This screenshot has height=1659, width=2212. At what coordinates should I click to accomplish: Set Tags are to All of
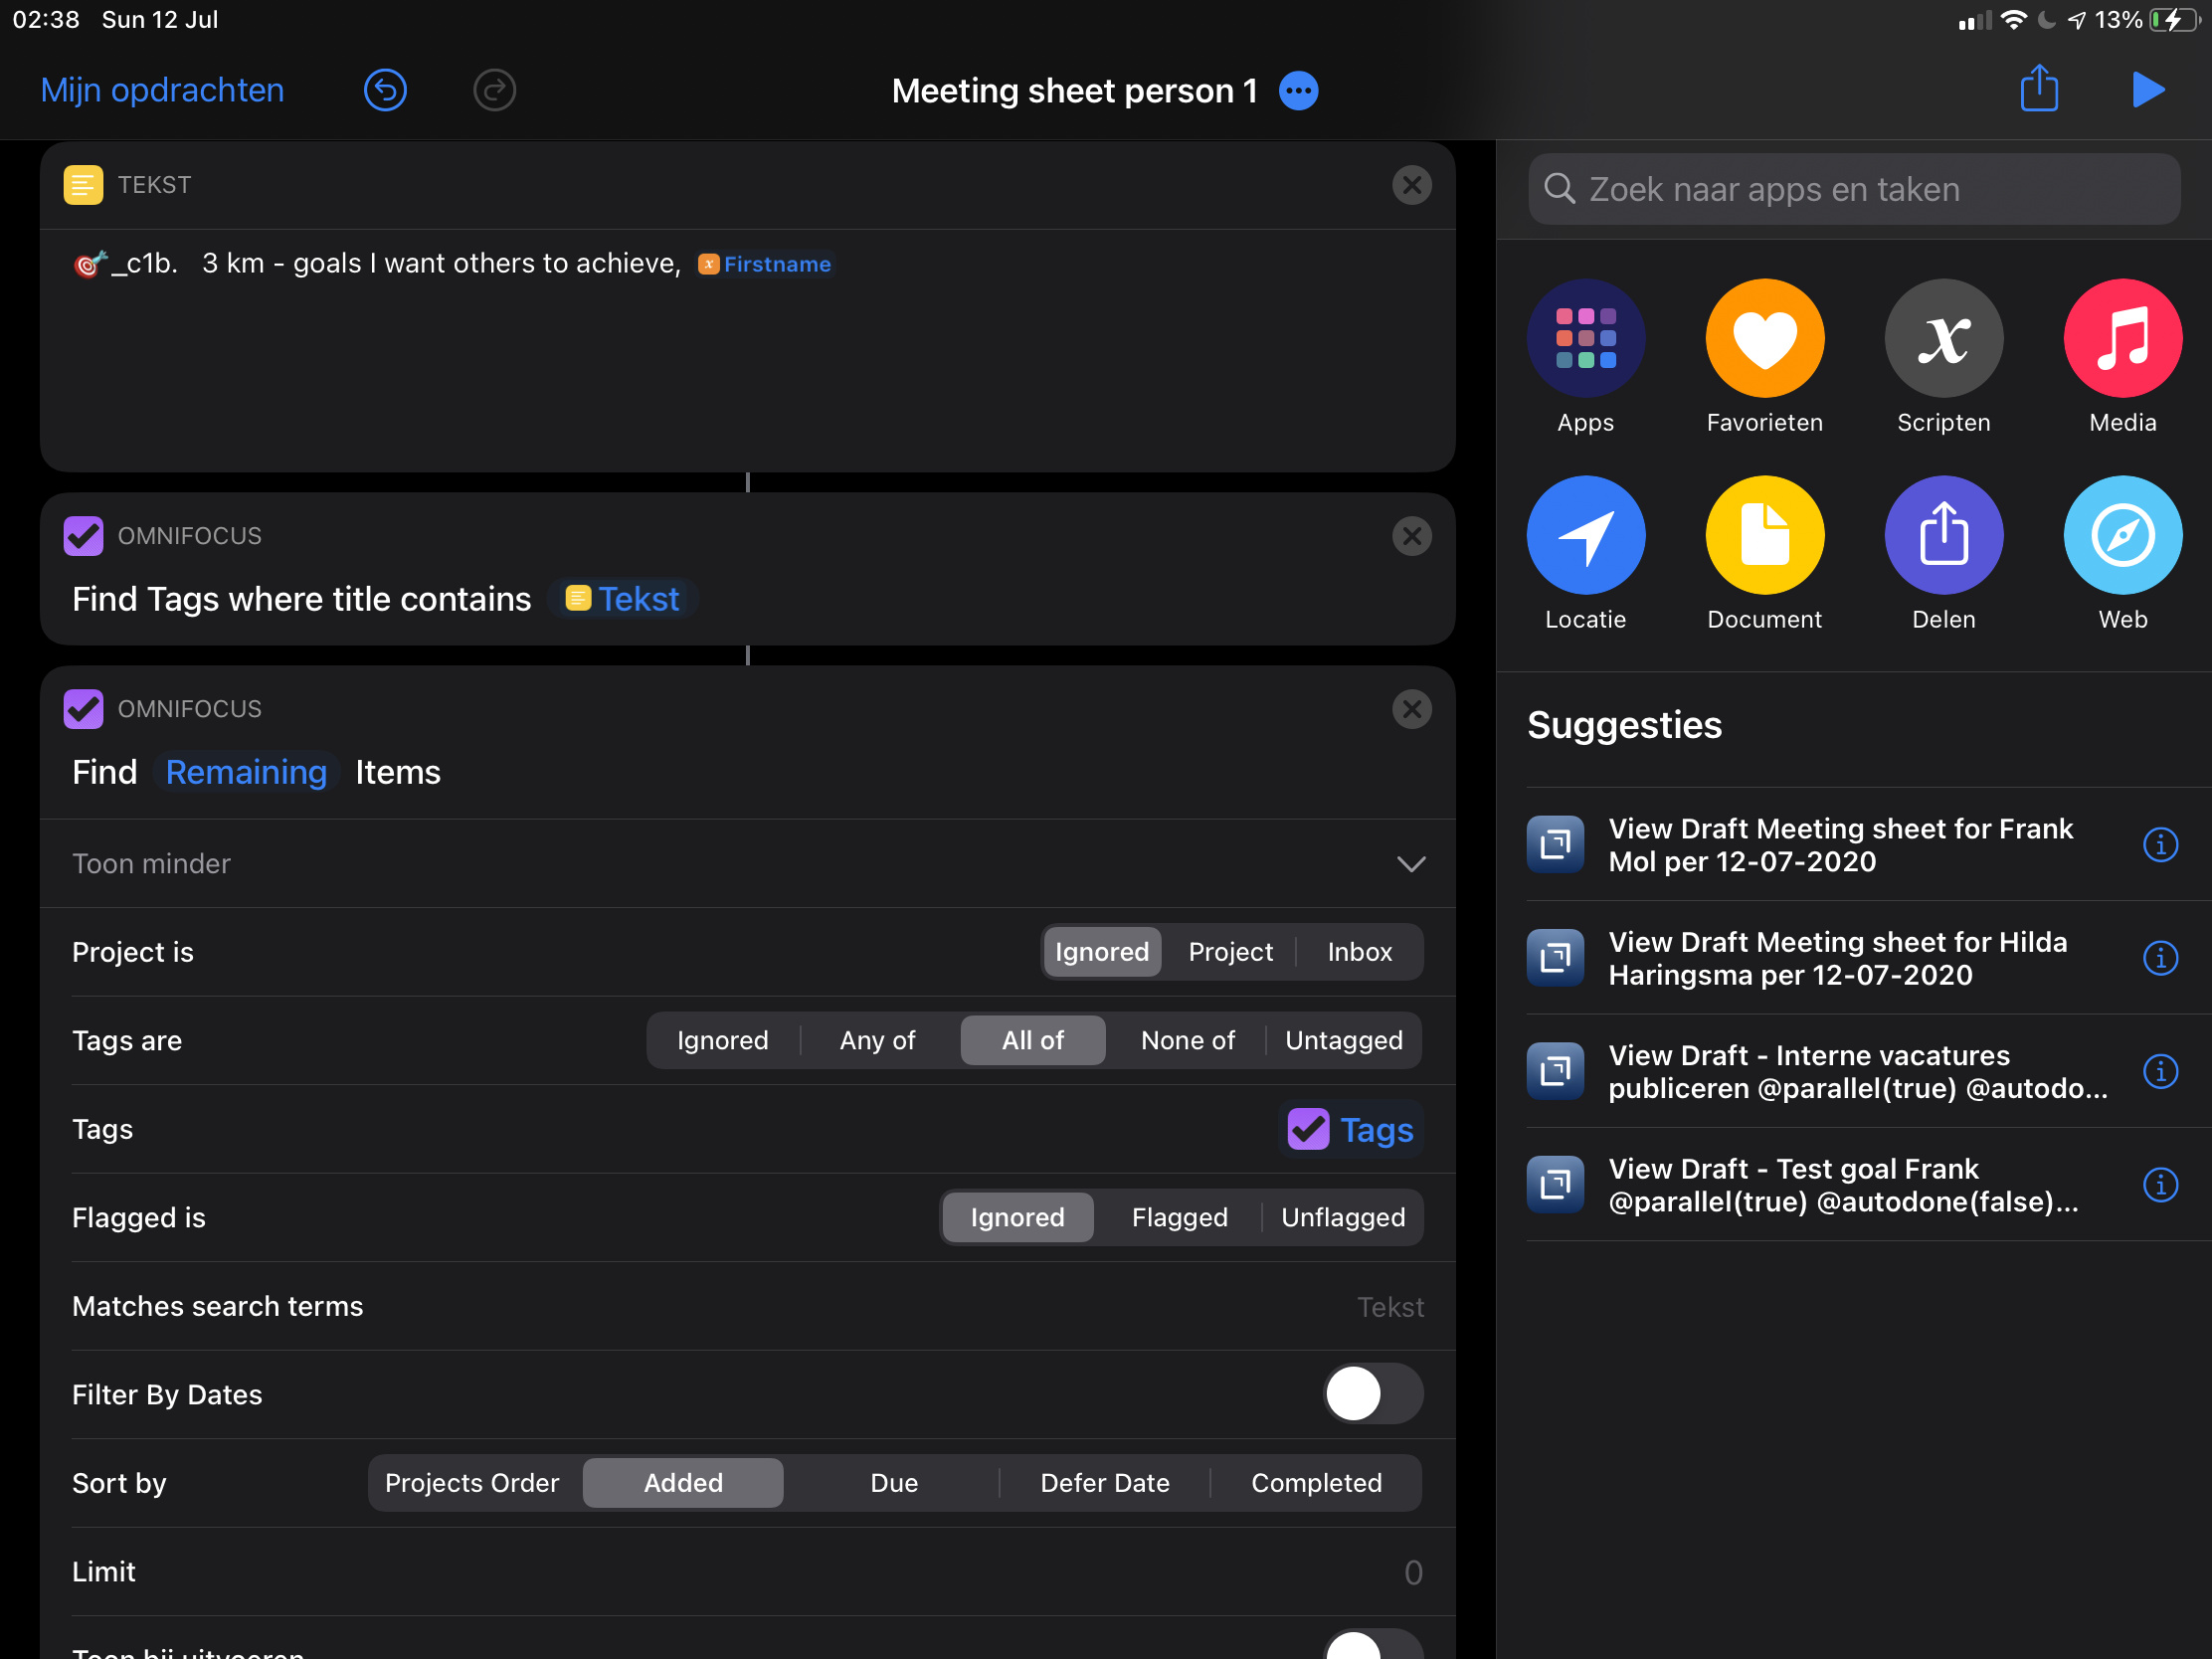(1032, 1041)
